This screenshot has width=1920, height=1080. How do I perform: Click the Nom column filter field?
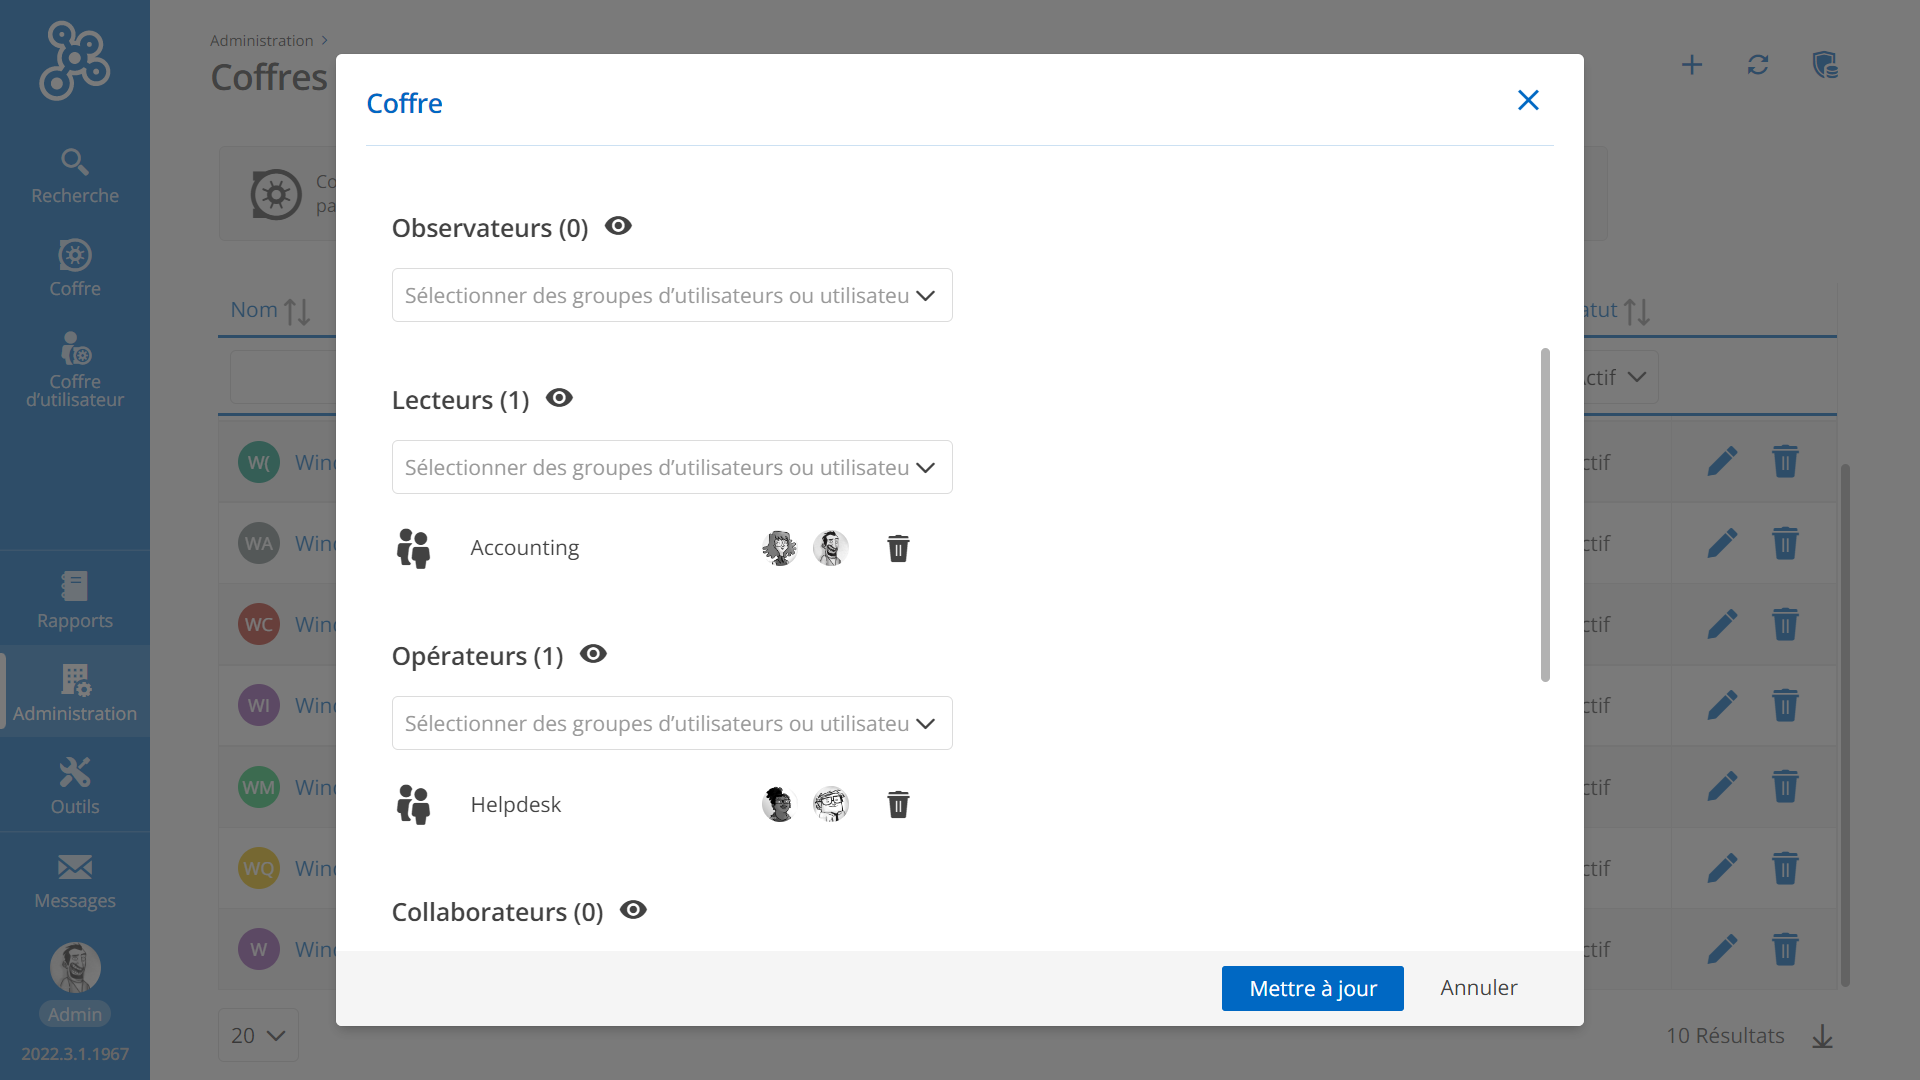[283, 377]
